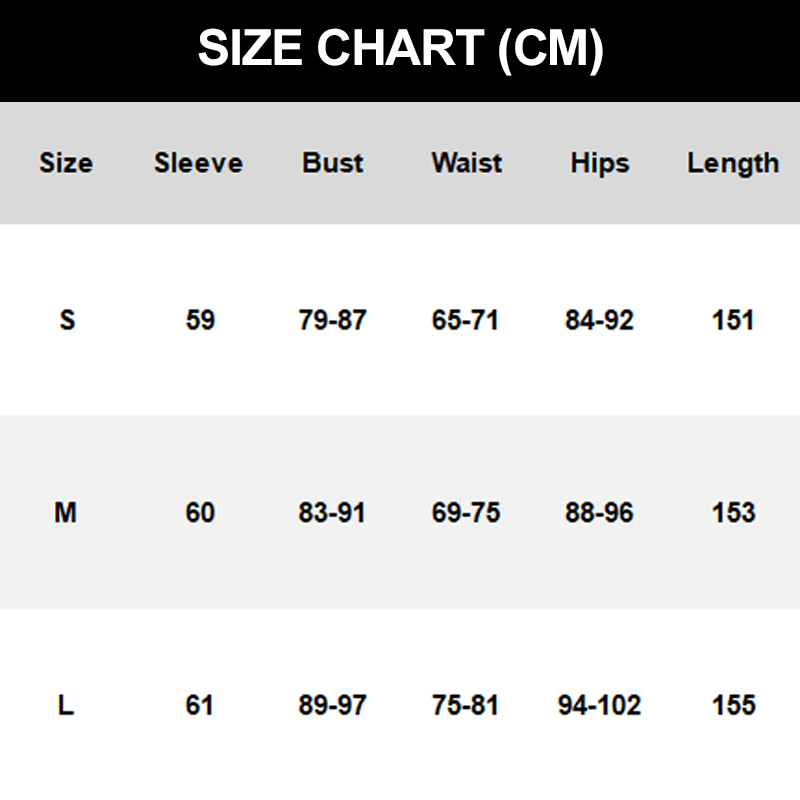Click the SIZE CHART (CM) title
This screenshot has height=800, width=800.
pos(400,49)
